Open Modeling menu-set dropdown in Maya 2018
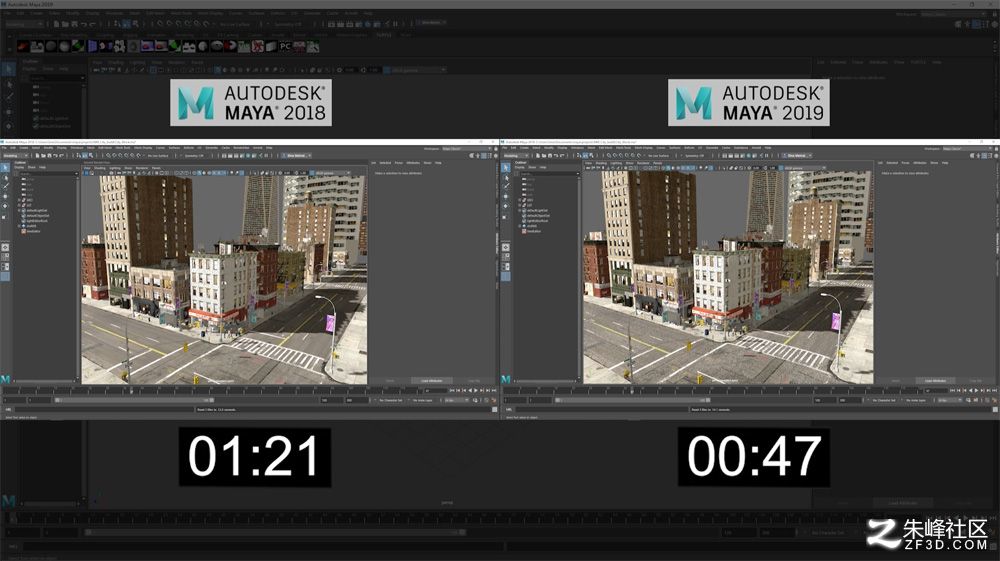This screenshot has height=561, width=1000. click(14, 156)
